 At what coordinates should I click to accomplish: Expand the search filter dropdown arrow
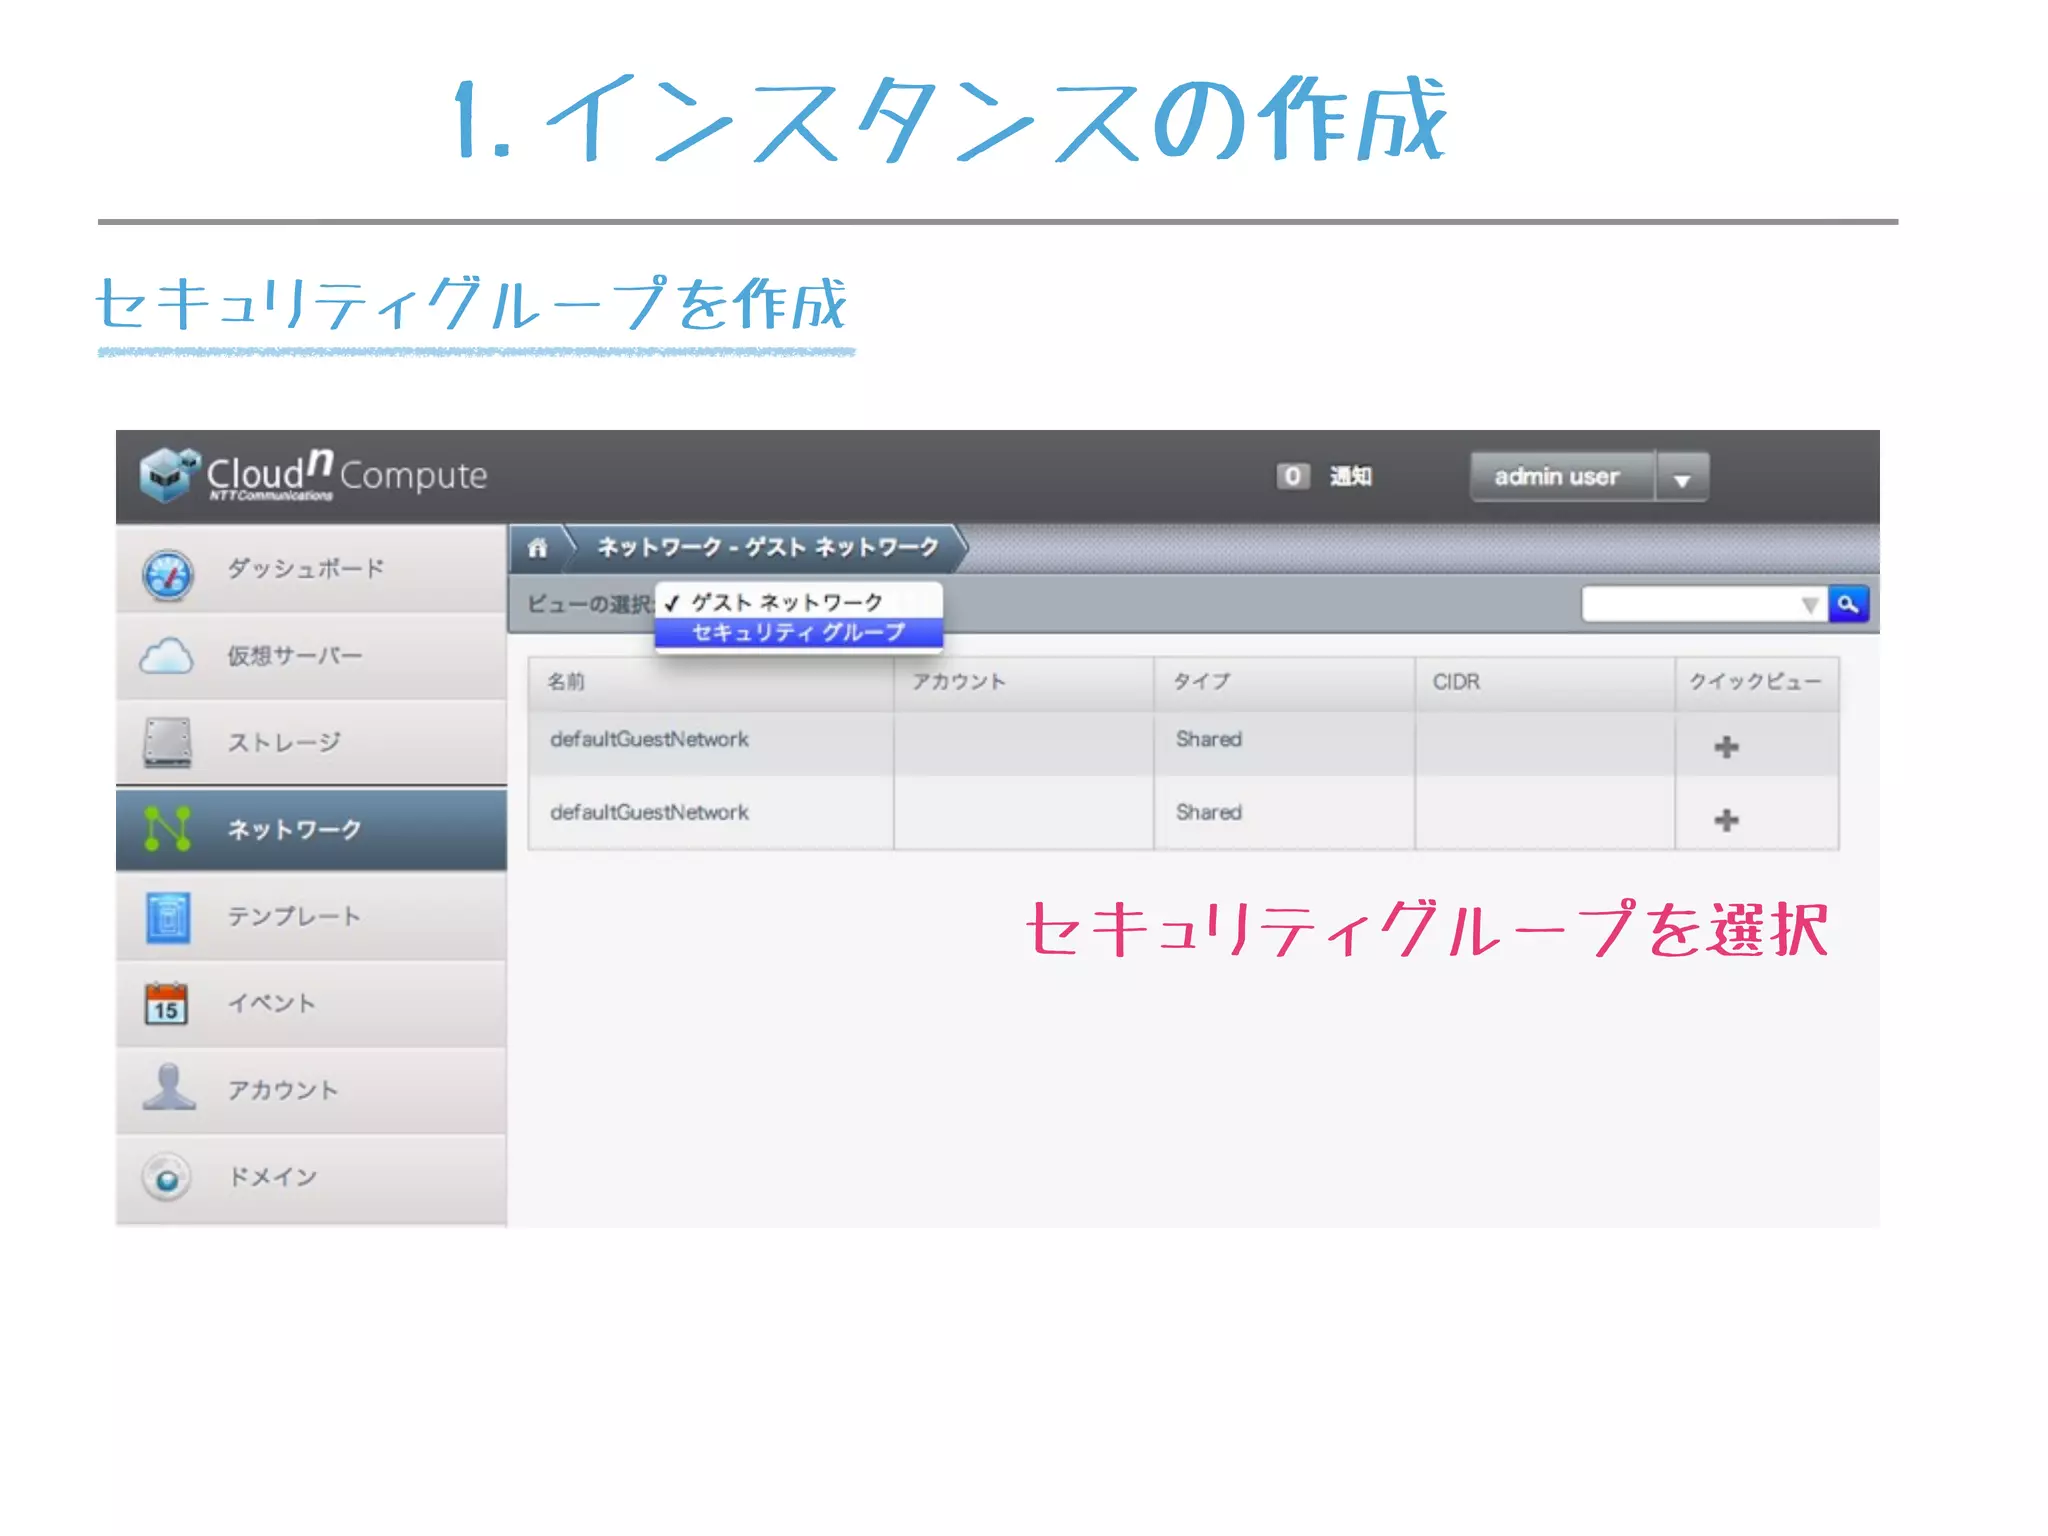(1809, 605)
